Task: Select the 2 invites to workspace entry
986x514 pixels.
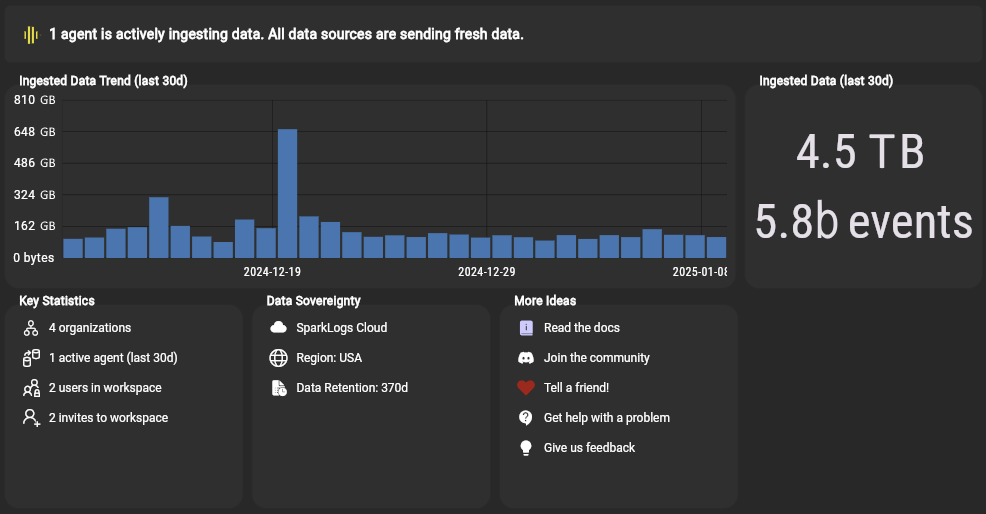Action: [108, 418]
